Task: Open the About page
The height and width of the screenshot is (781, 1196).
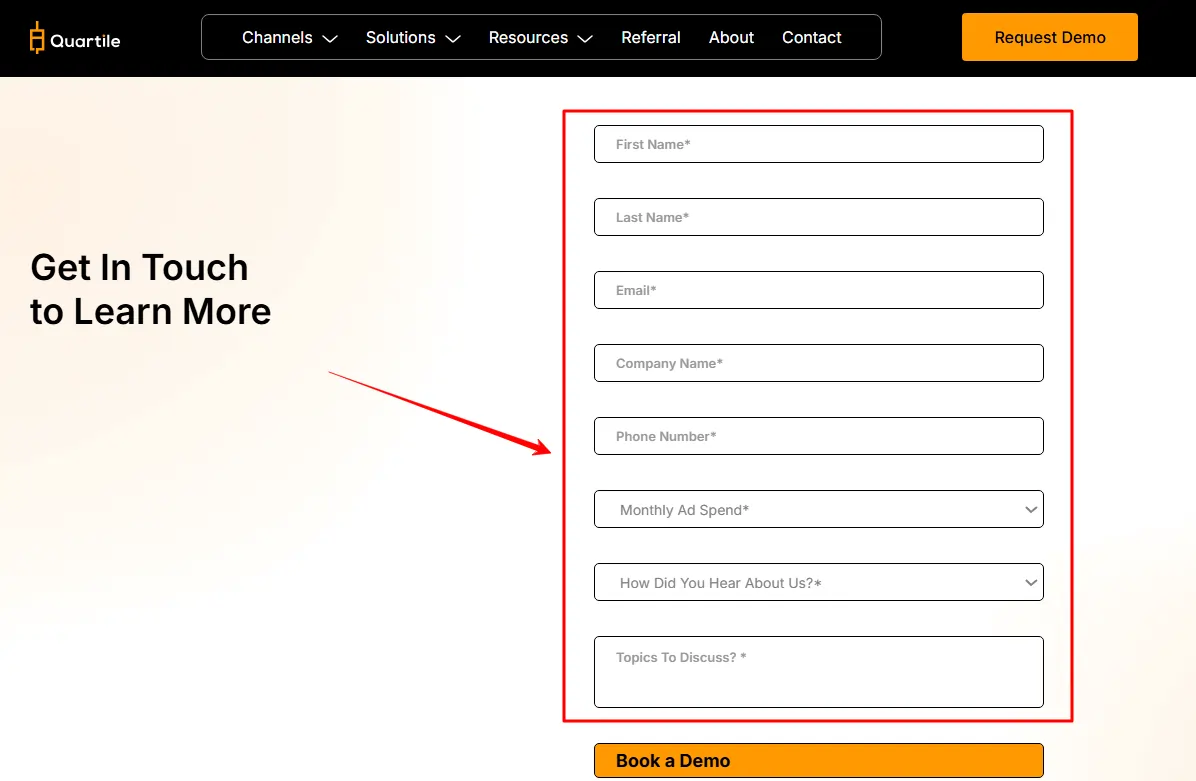Action: [731, 37]
